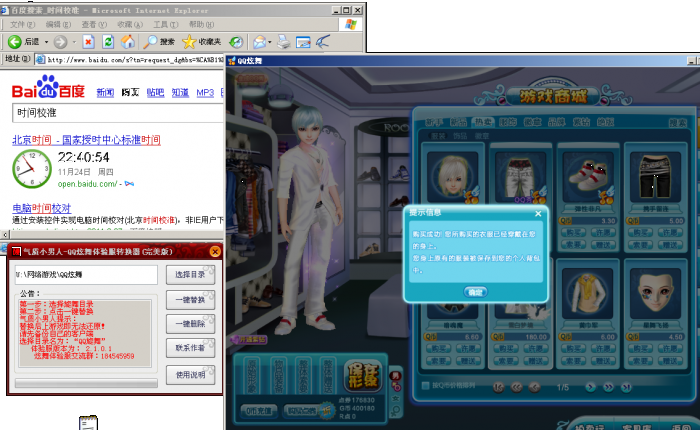
Task: Click the 一键删除 button
Action: [190, 324]
